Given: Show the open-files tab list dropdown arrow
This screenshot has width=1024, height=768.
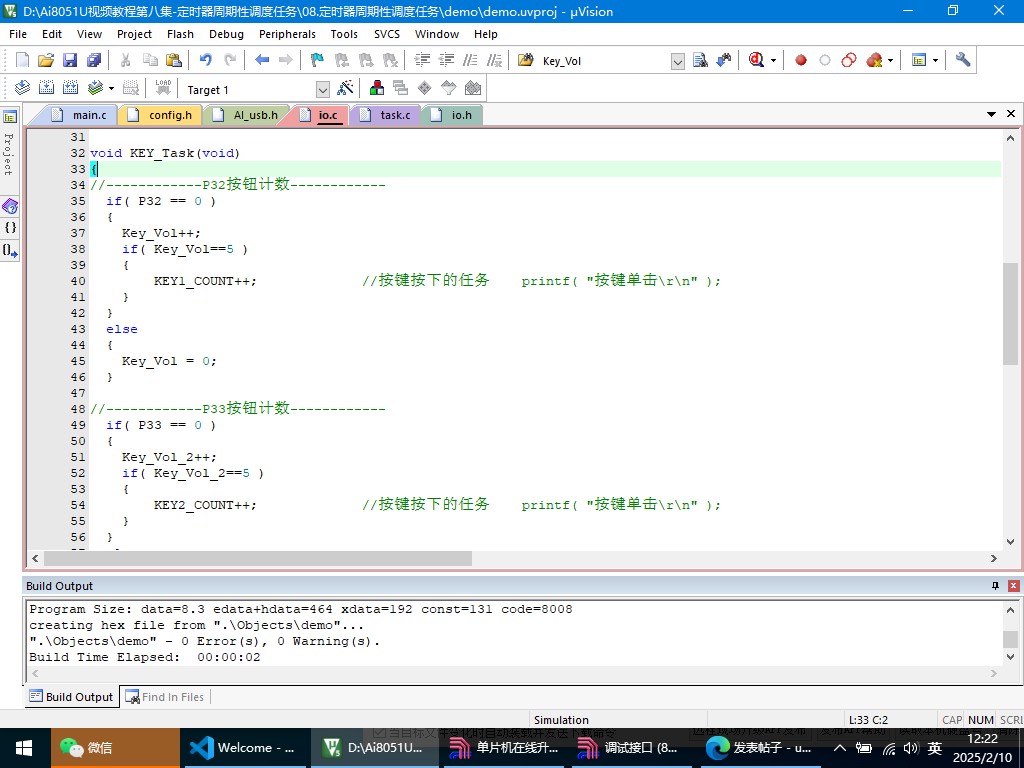Looking at the screenshot, I should [x=991, y=114].
